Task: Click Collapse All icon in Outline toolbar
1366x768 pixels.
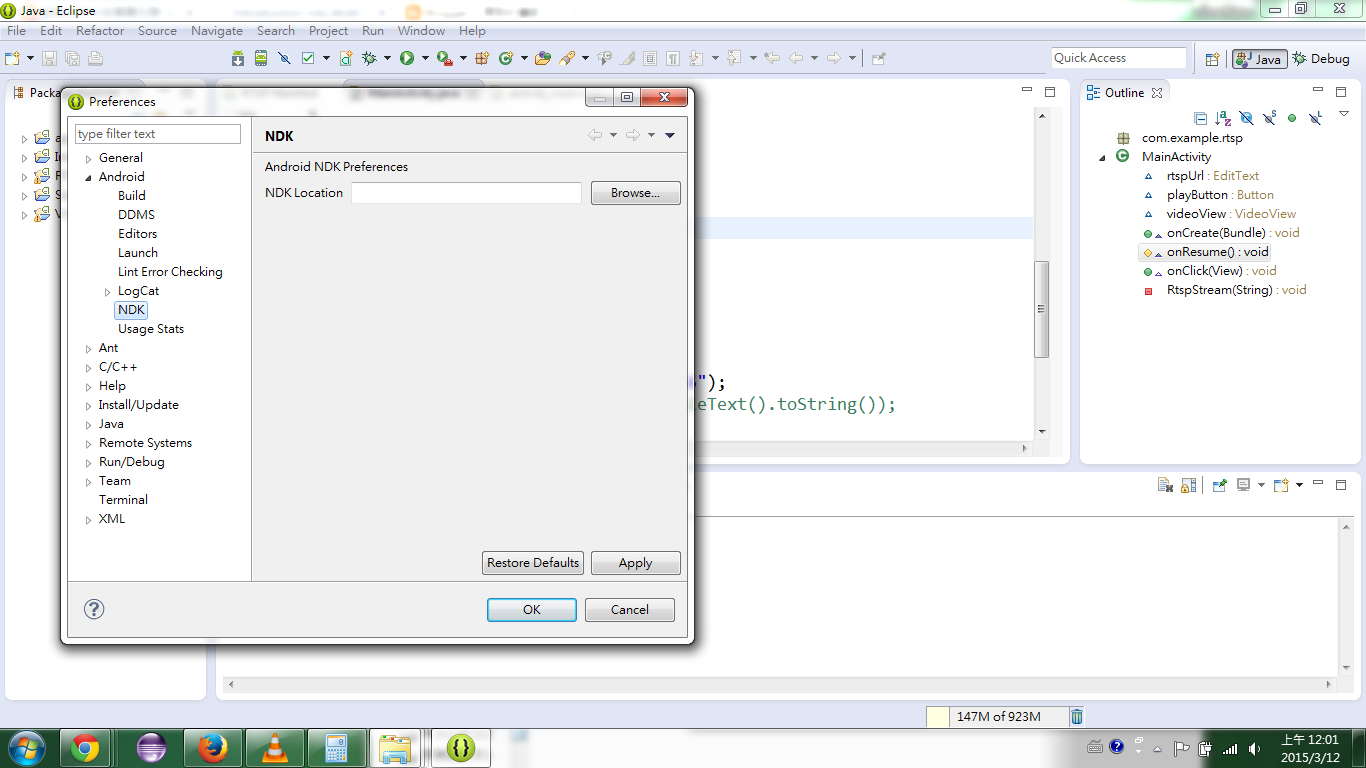Action: (1201, 118)
